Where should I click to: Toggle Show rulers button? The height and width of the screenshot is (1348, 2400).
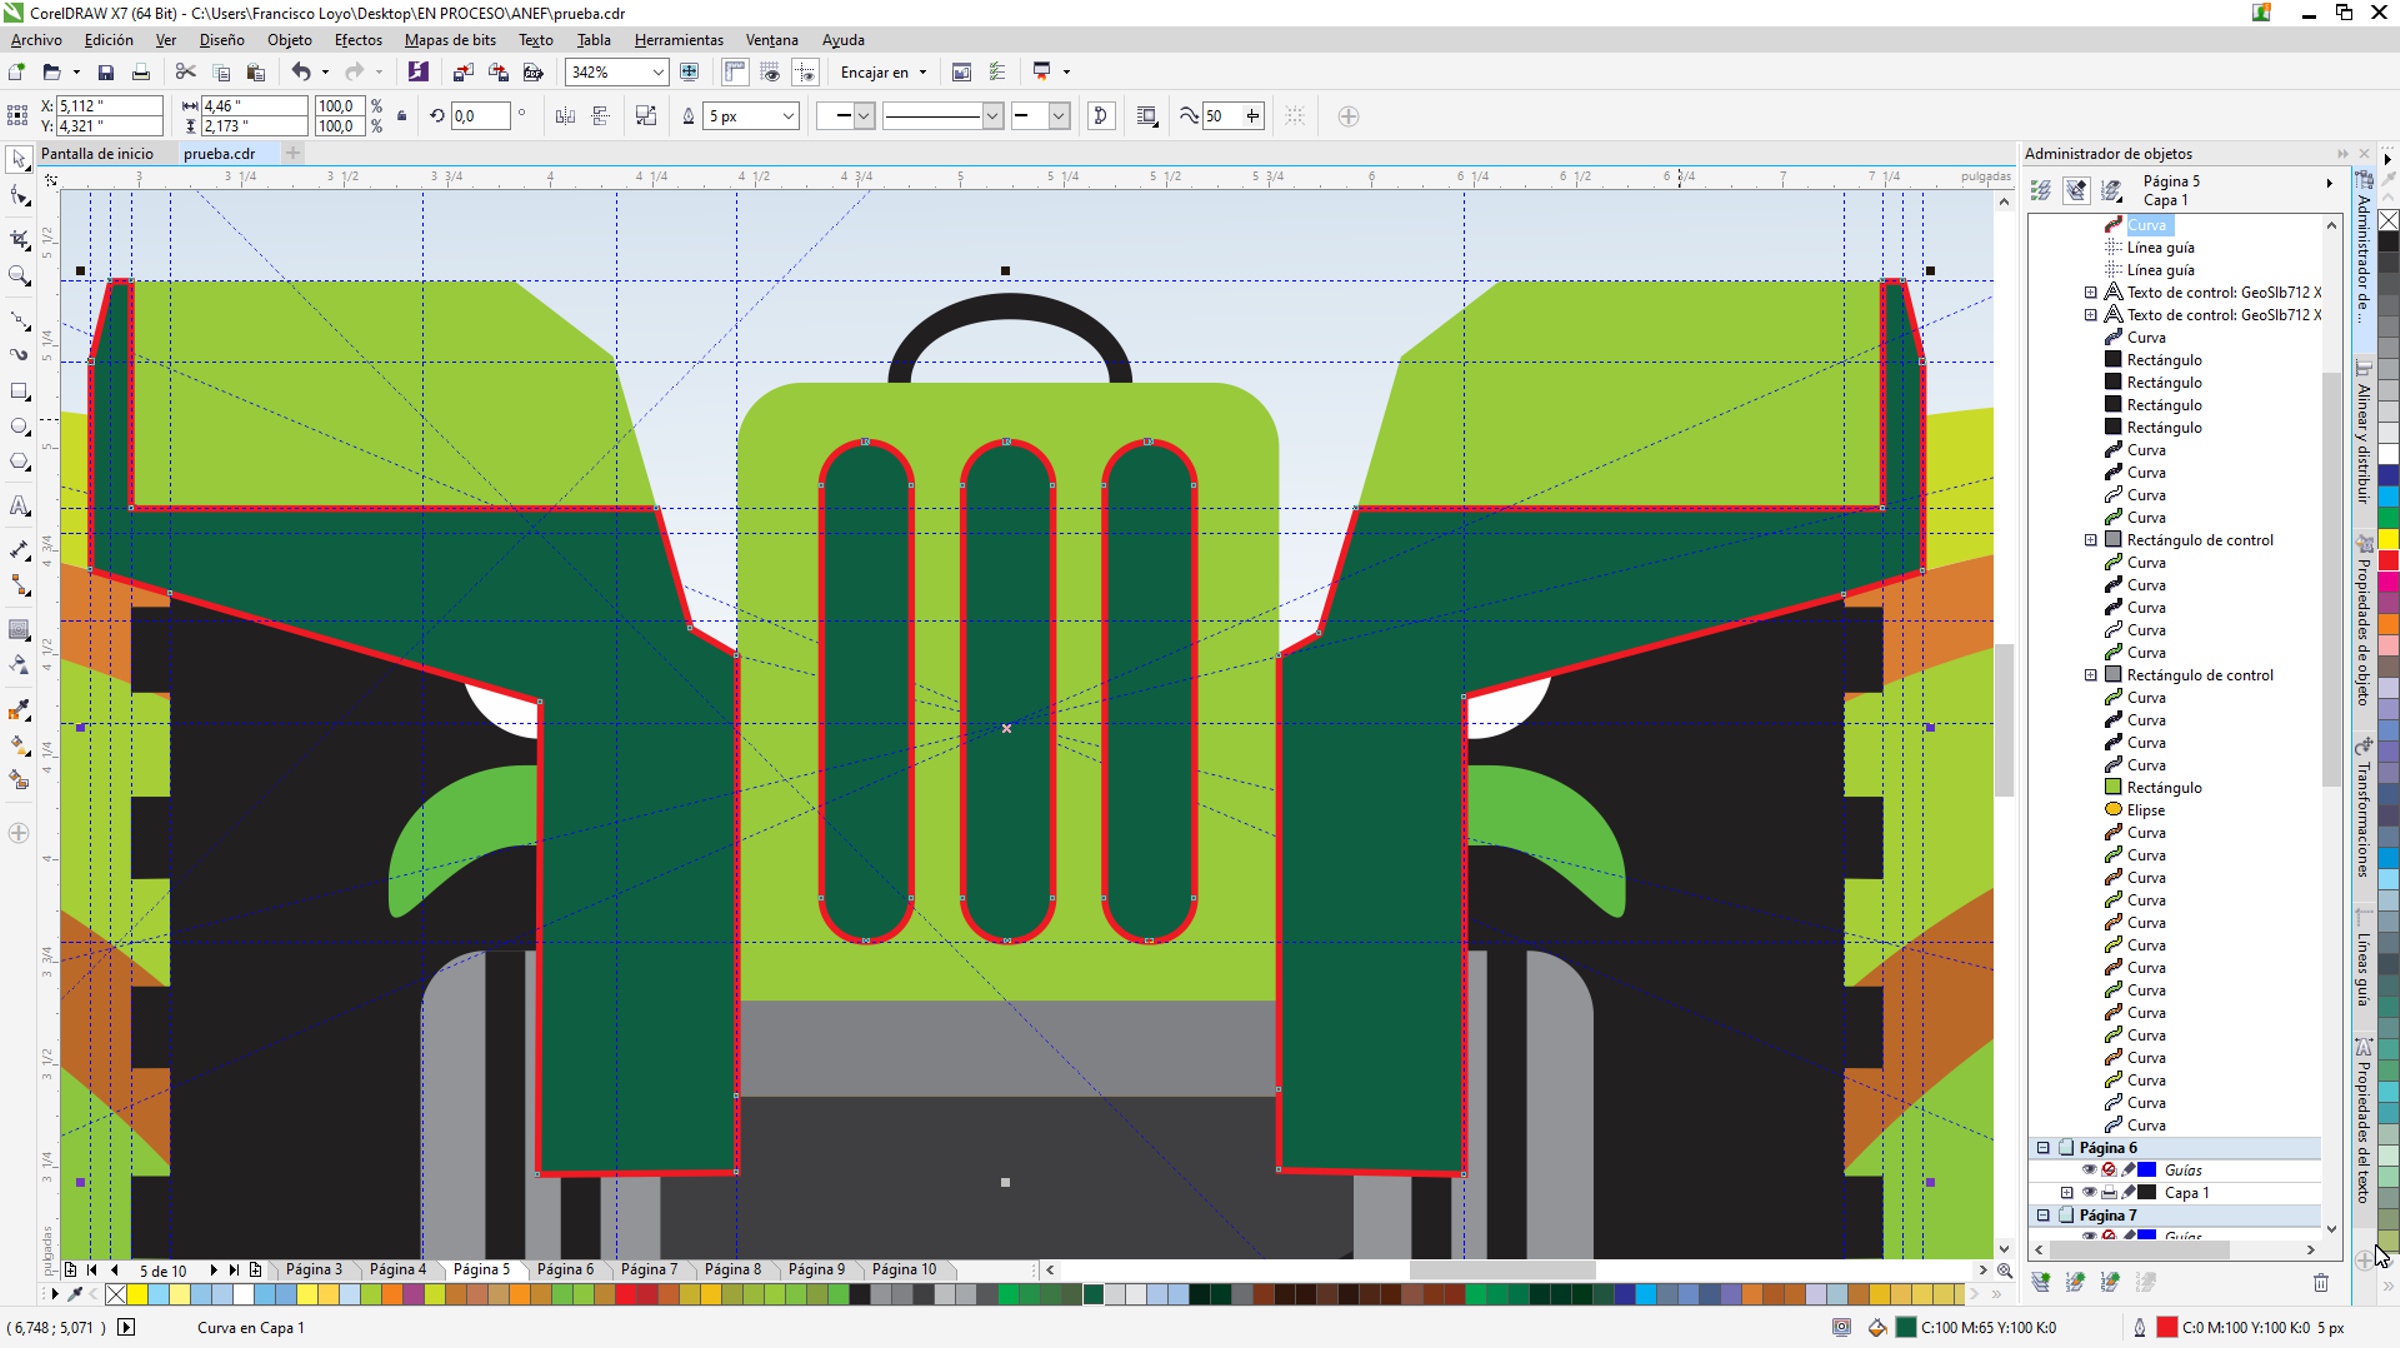pyautogui.click(x=735, y=72)
